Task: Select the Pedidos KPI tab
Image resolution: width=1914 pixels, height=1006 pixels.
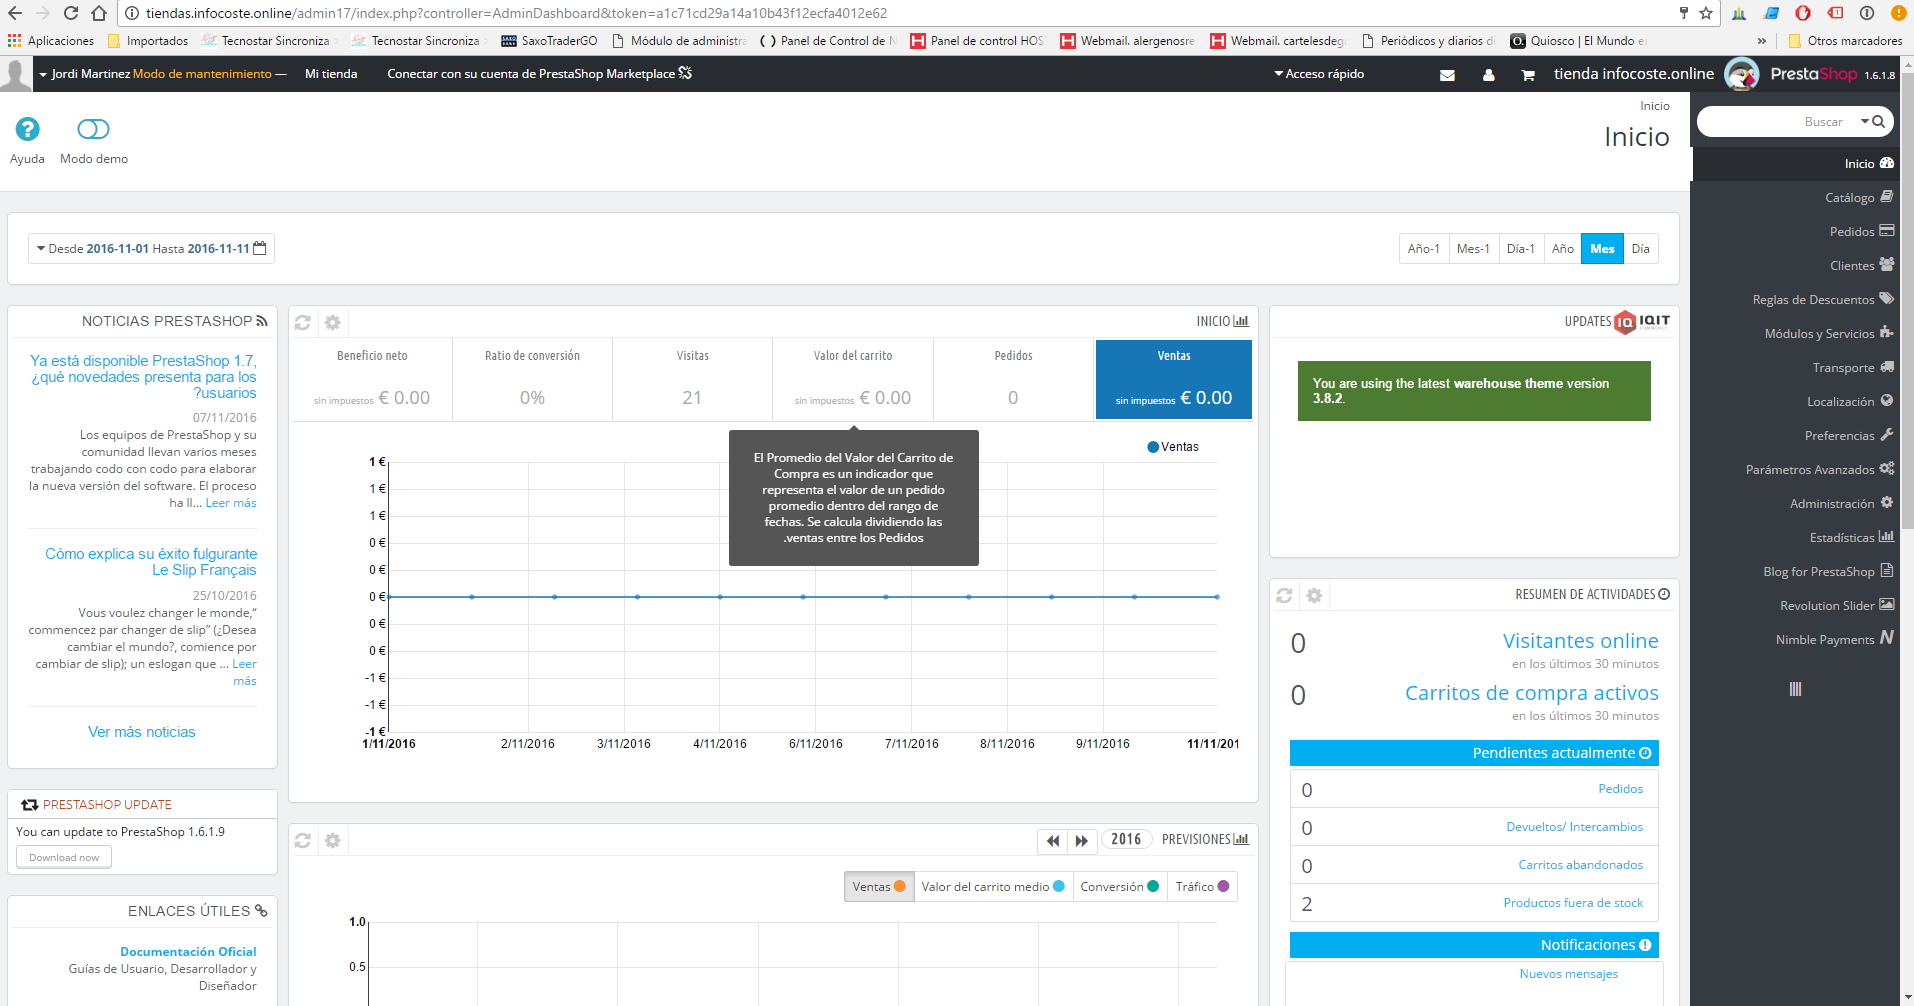Action: 1013,379
